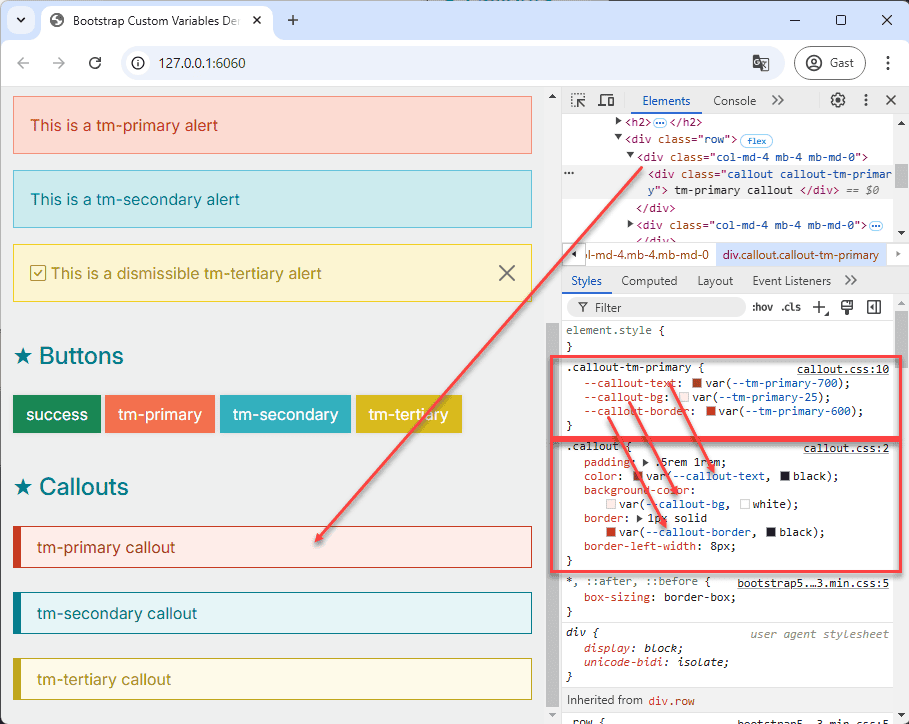Collapse the div class row node
Image resolution: width=909 pixels, height=724 pixels.
(x=618, y=138)
